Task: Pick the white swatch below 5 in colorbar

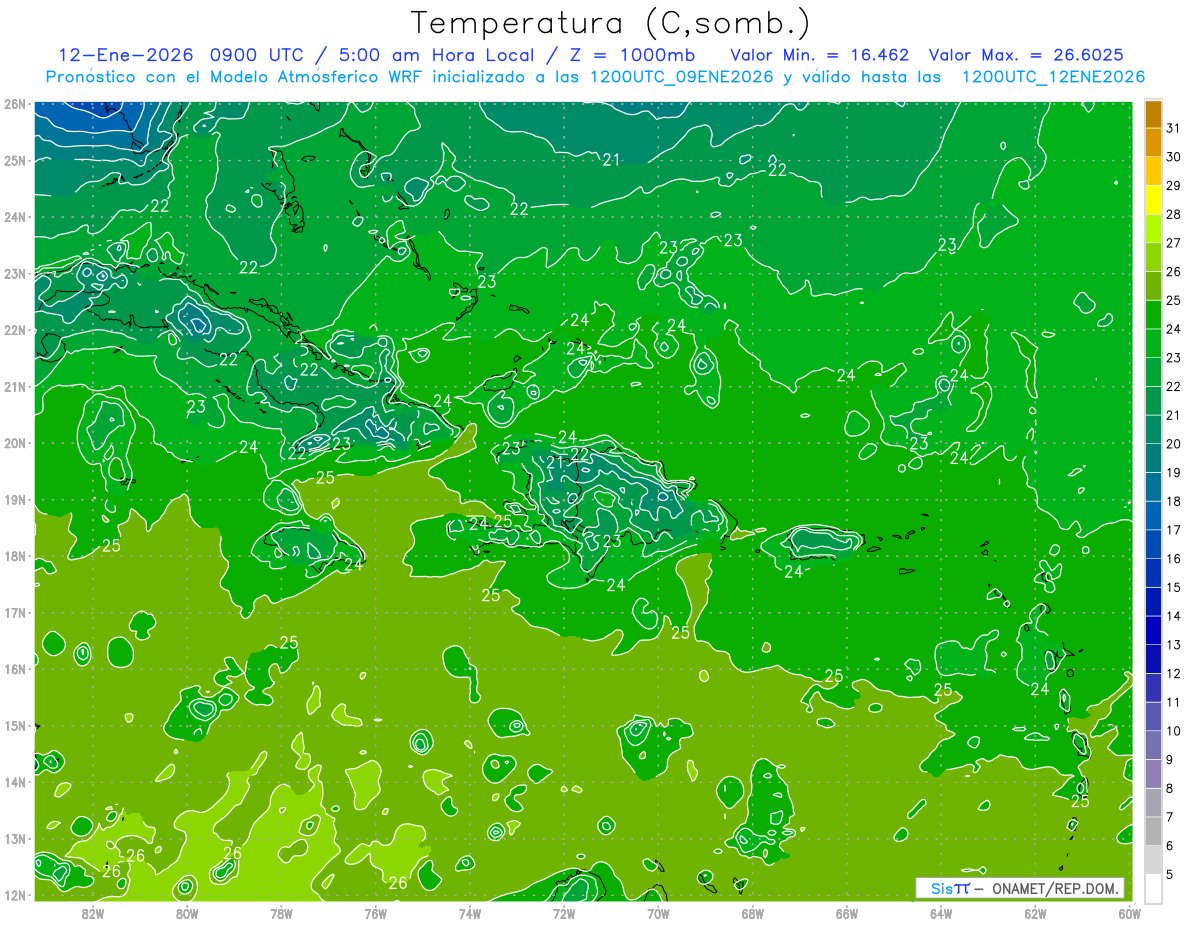Action: 1154,887
